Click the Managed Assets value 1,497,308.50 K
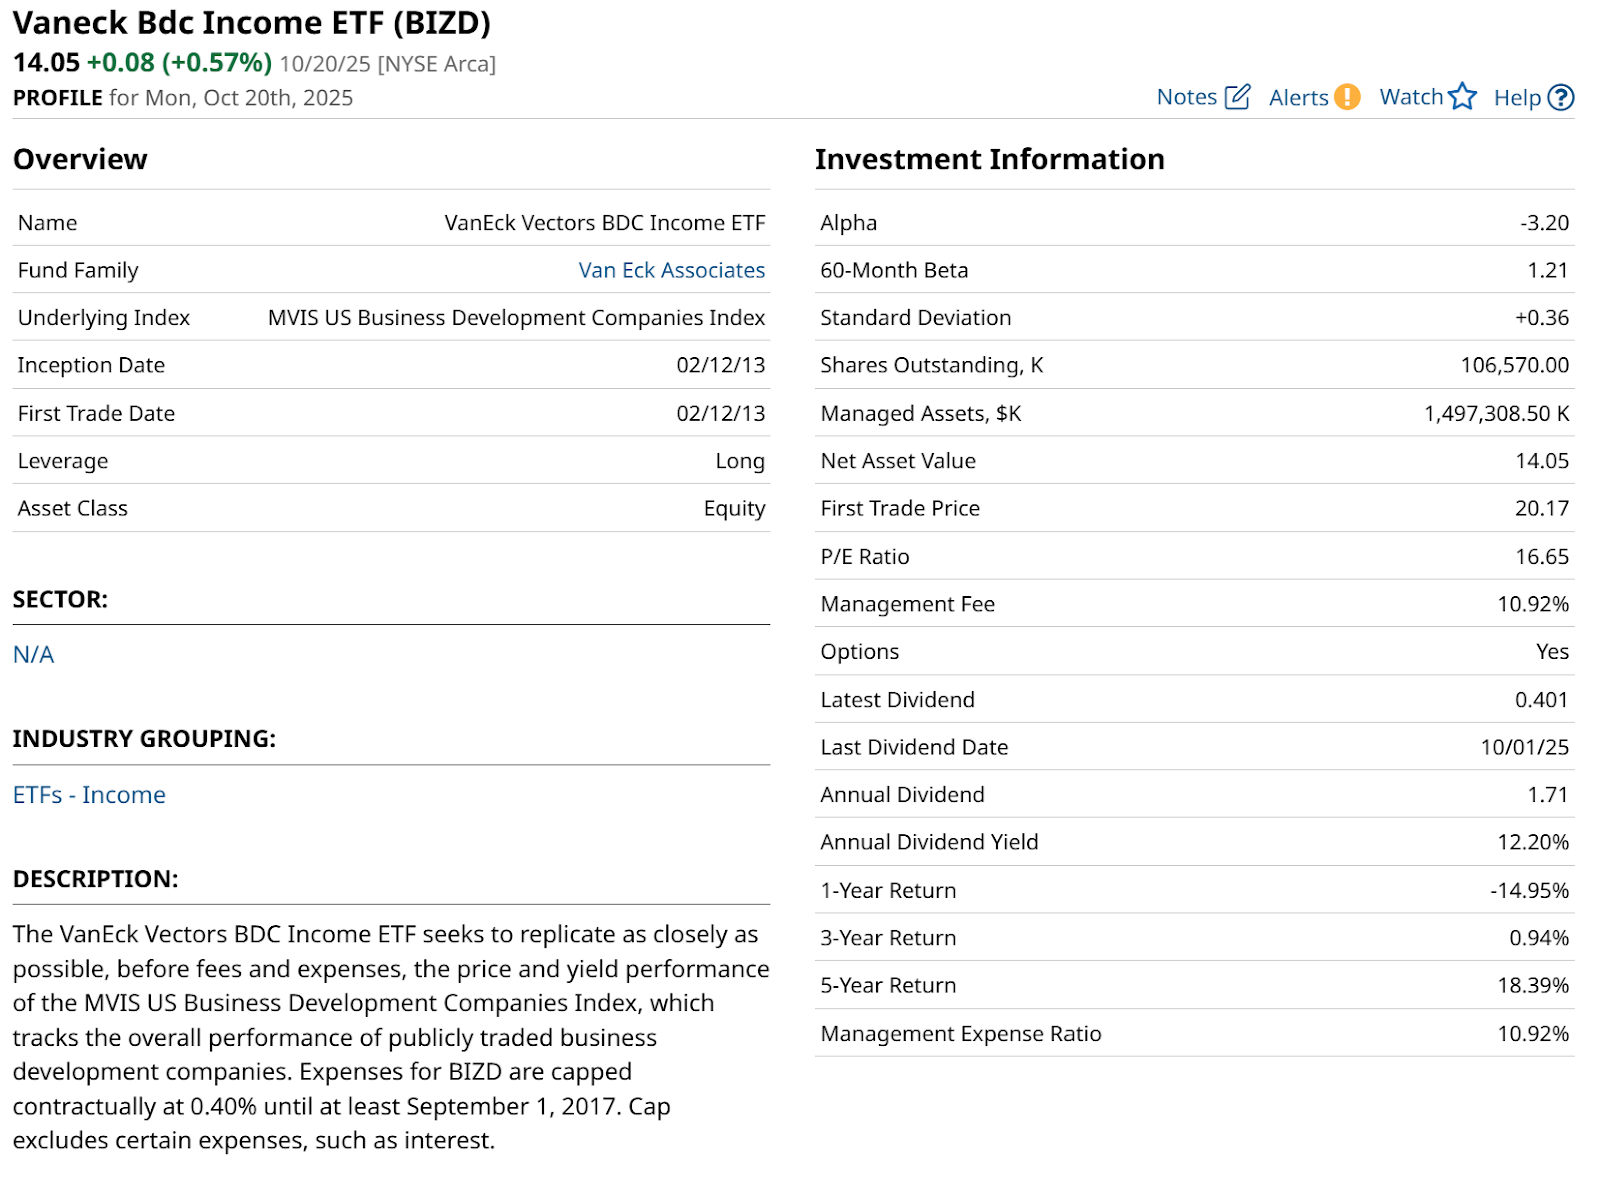The height and width of the screenshot is (1195, 1600). click(x=1496, y=414)
